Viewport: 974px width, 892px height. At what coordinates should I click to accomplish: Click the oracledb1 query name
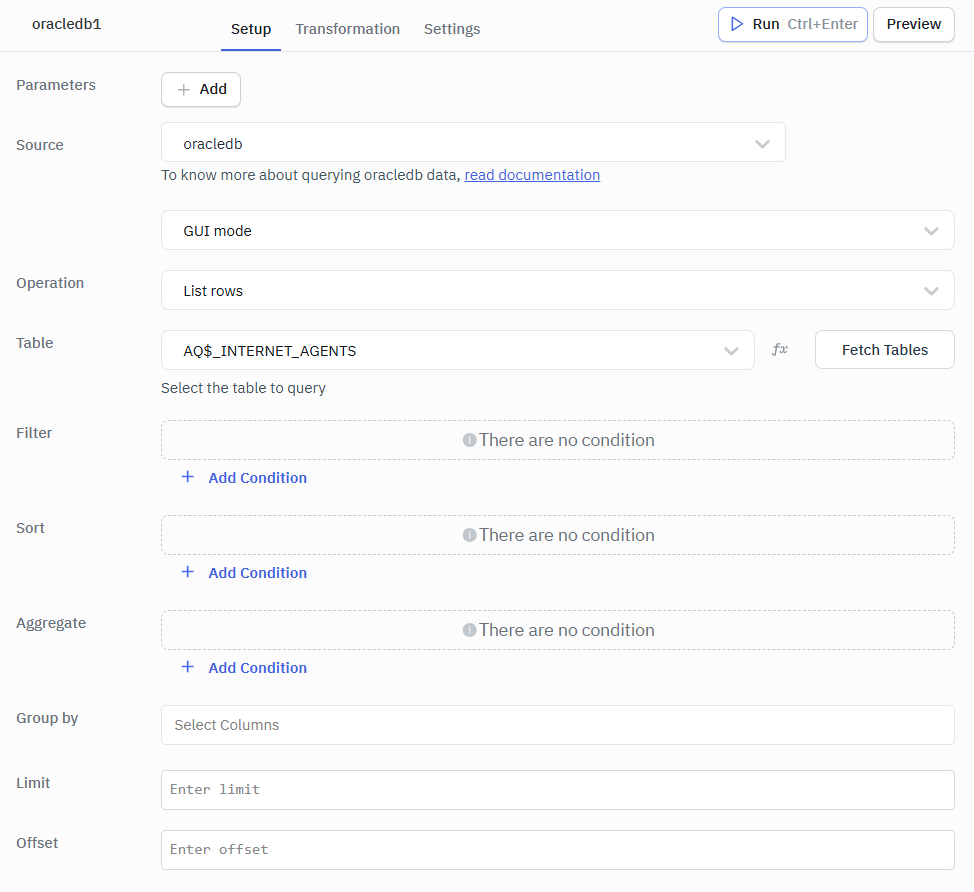66,24
